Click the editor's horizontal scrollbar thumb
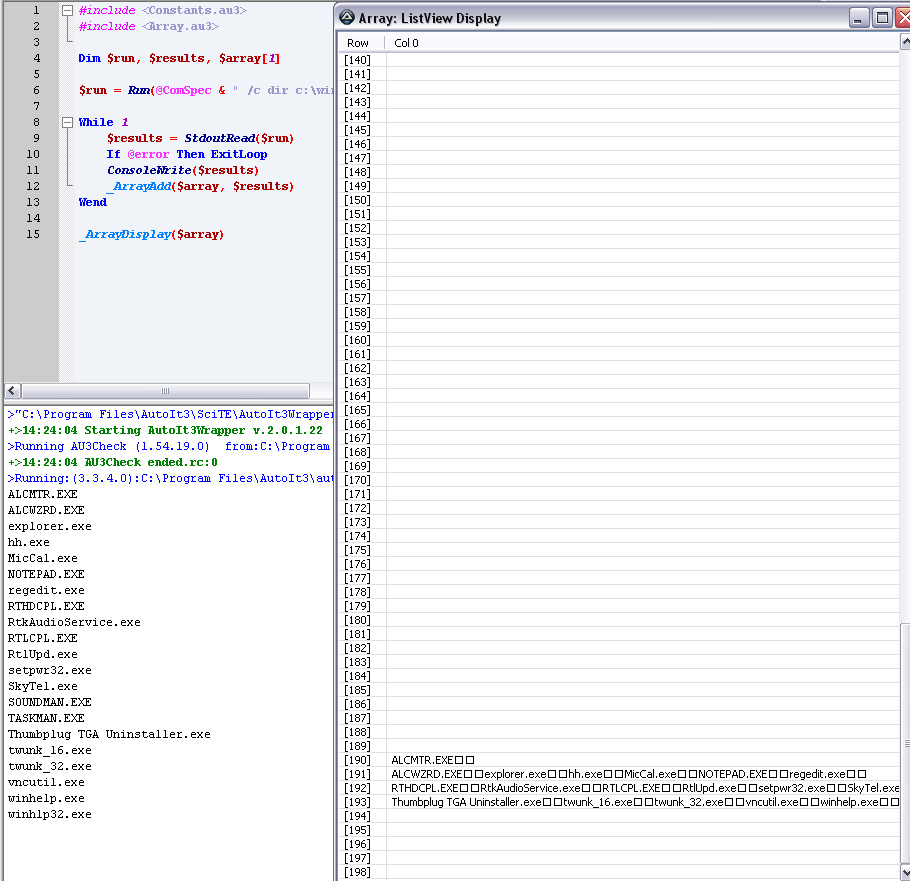The width and height of the screenshot is (910, 881). (165, 390)
